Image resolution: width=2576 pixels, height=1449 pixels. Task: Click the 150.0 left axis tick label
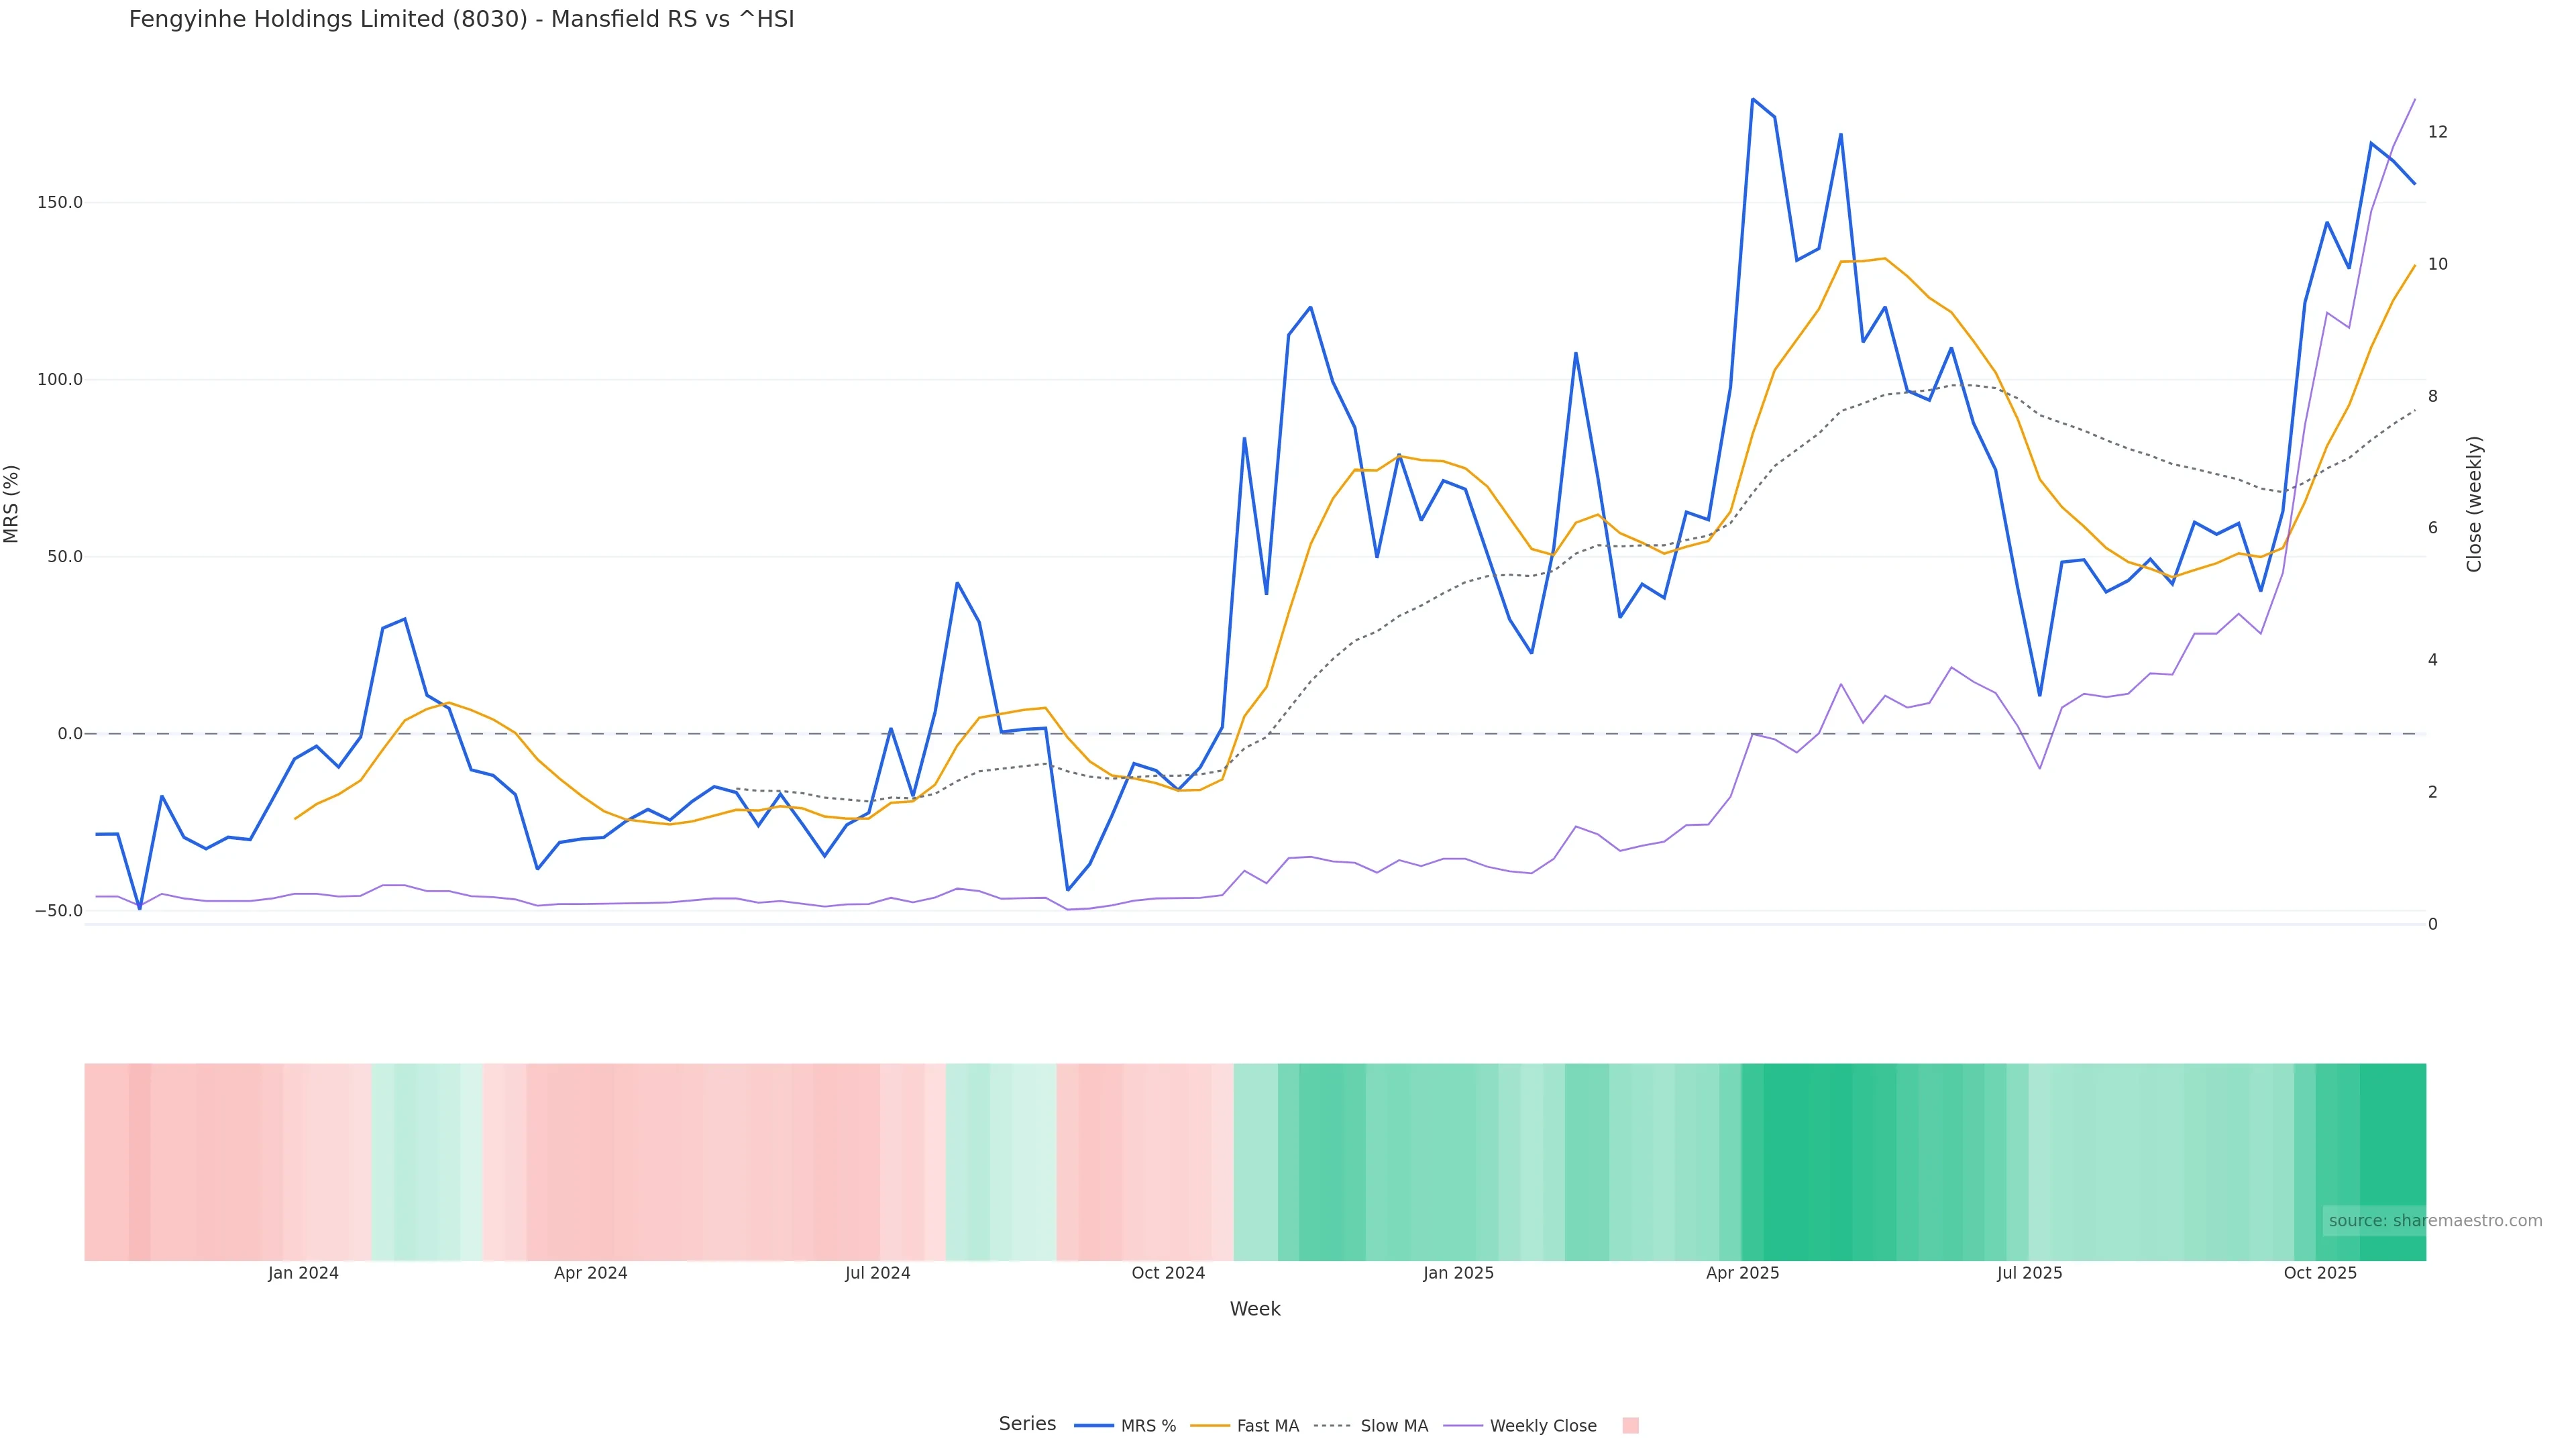[60, 202]
